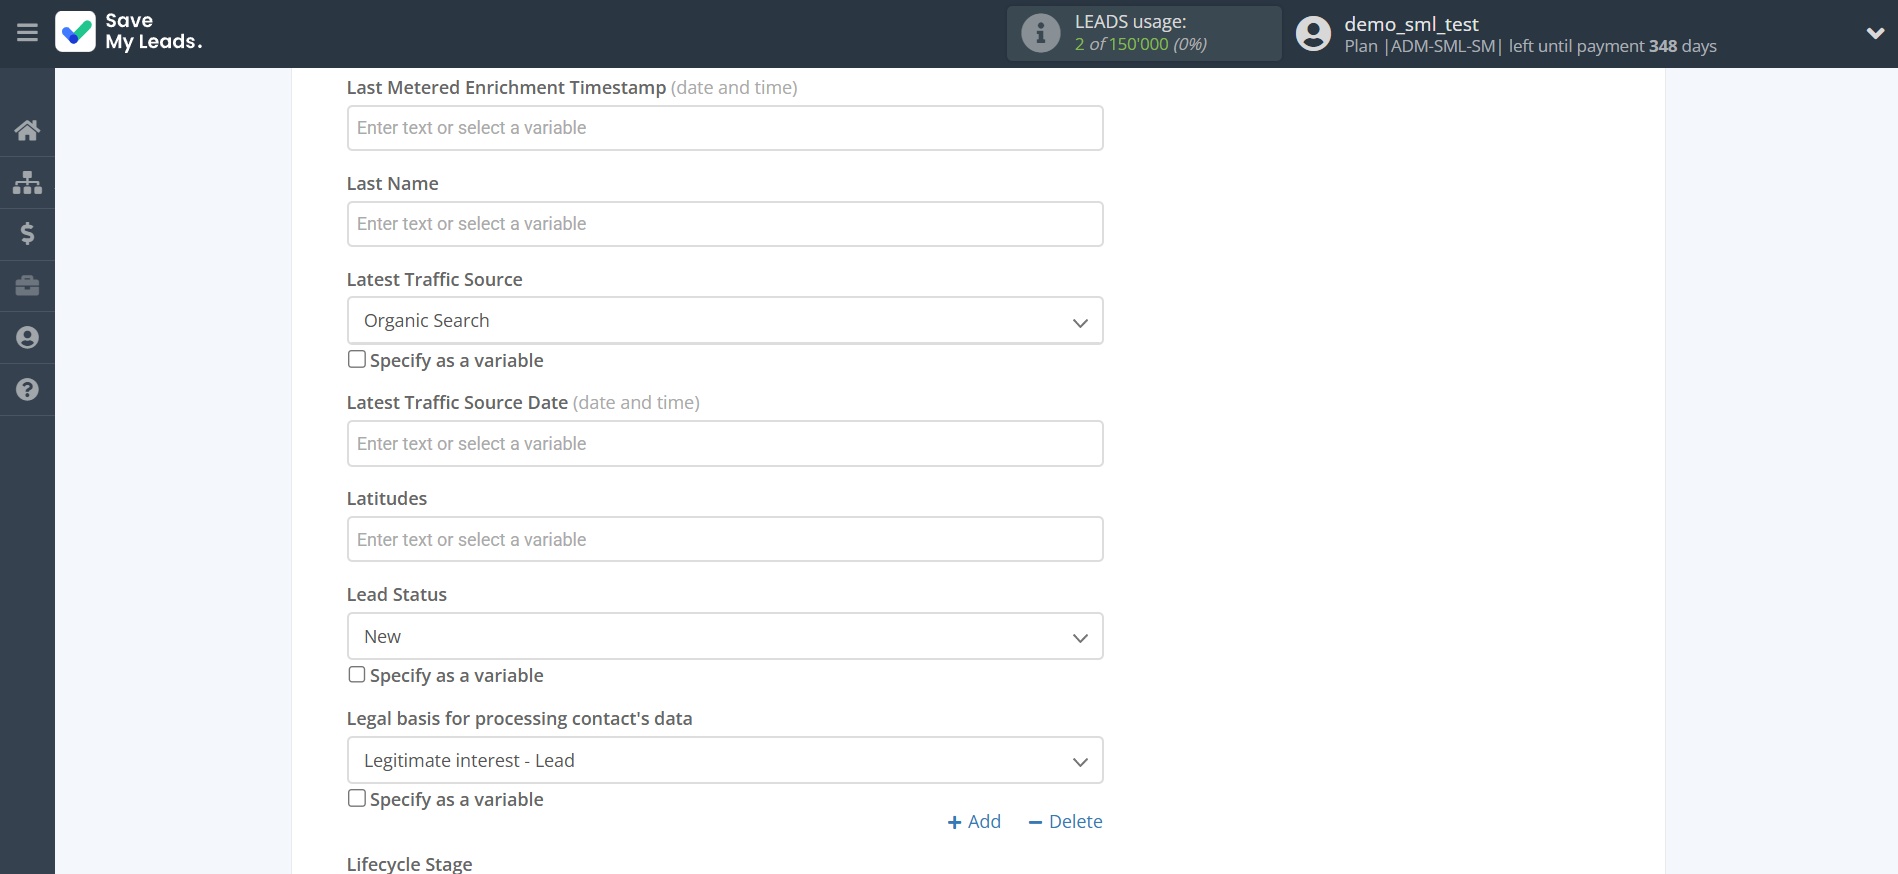Click the Add link
Image resolution: width=1898 pixels, height=874 pixels.
[x=974, y=821]
